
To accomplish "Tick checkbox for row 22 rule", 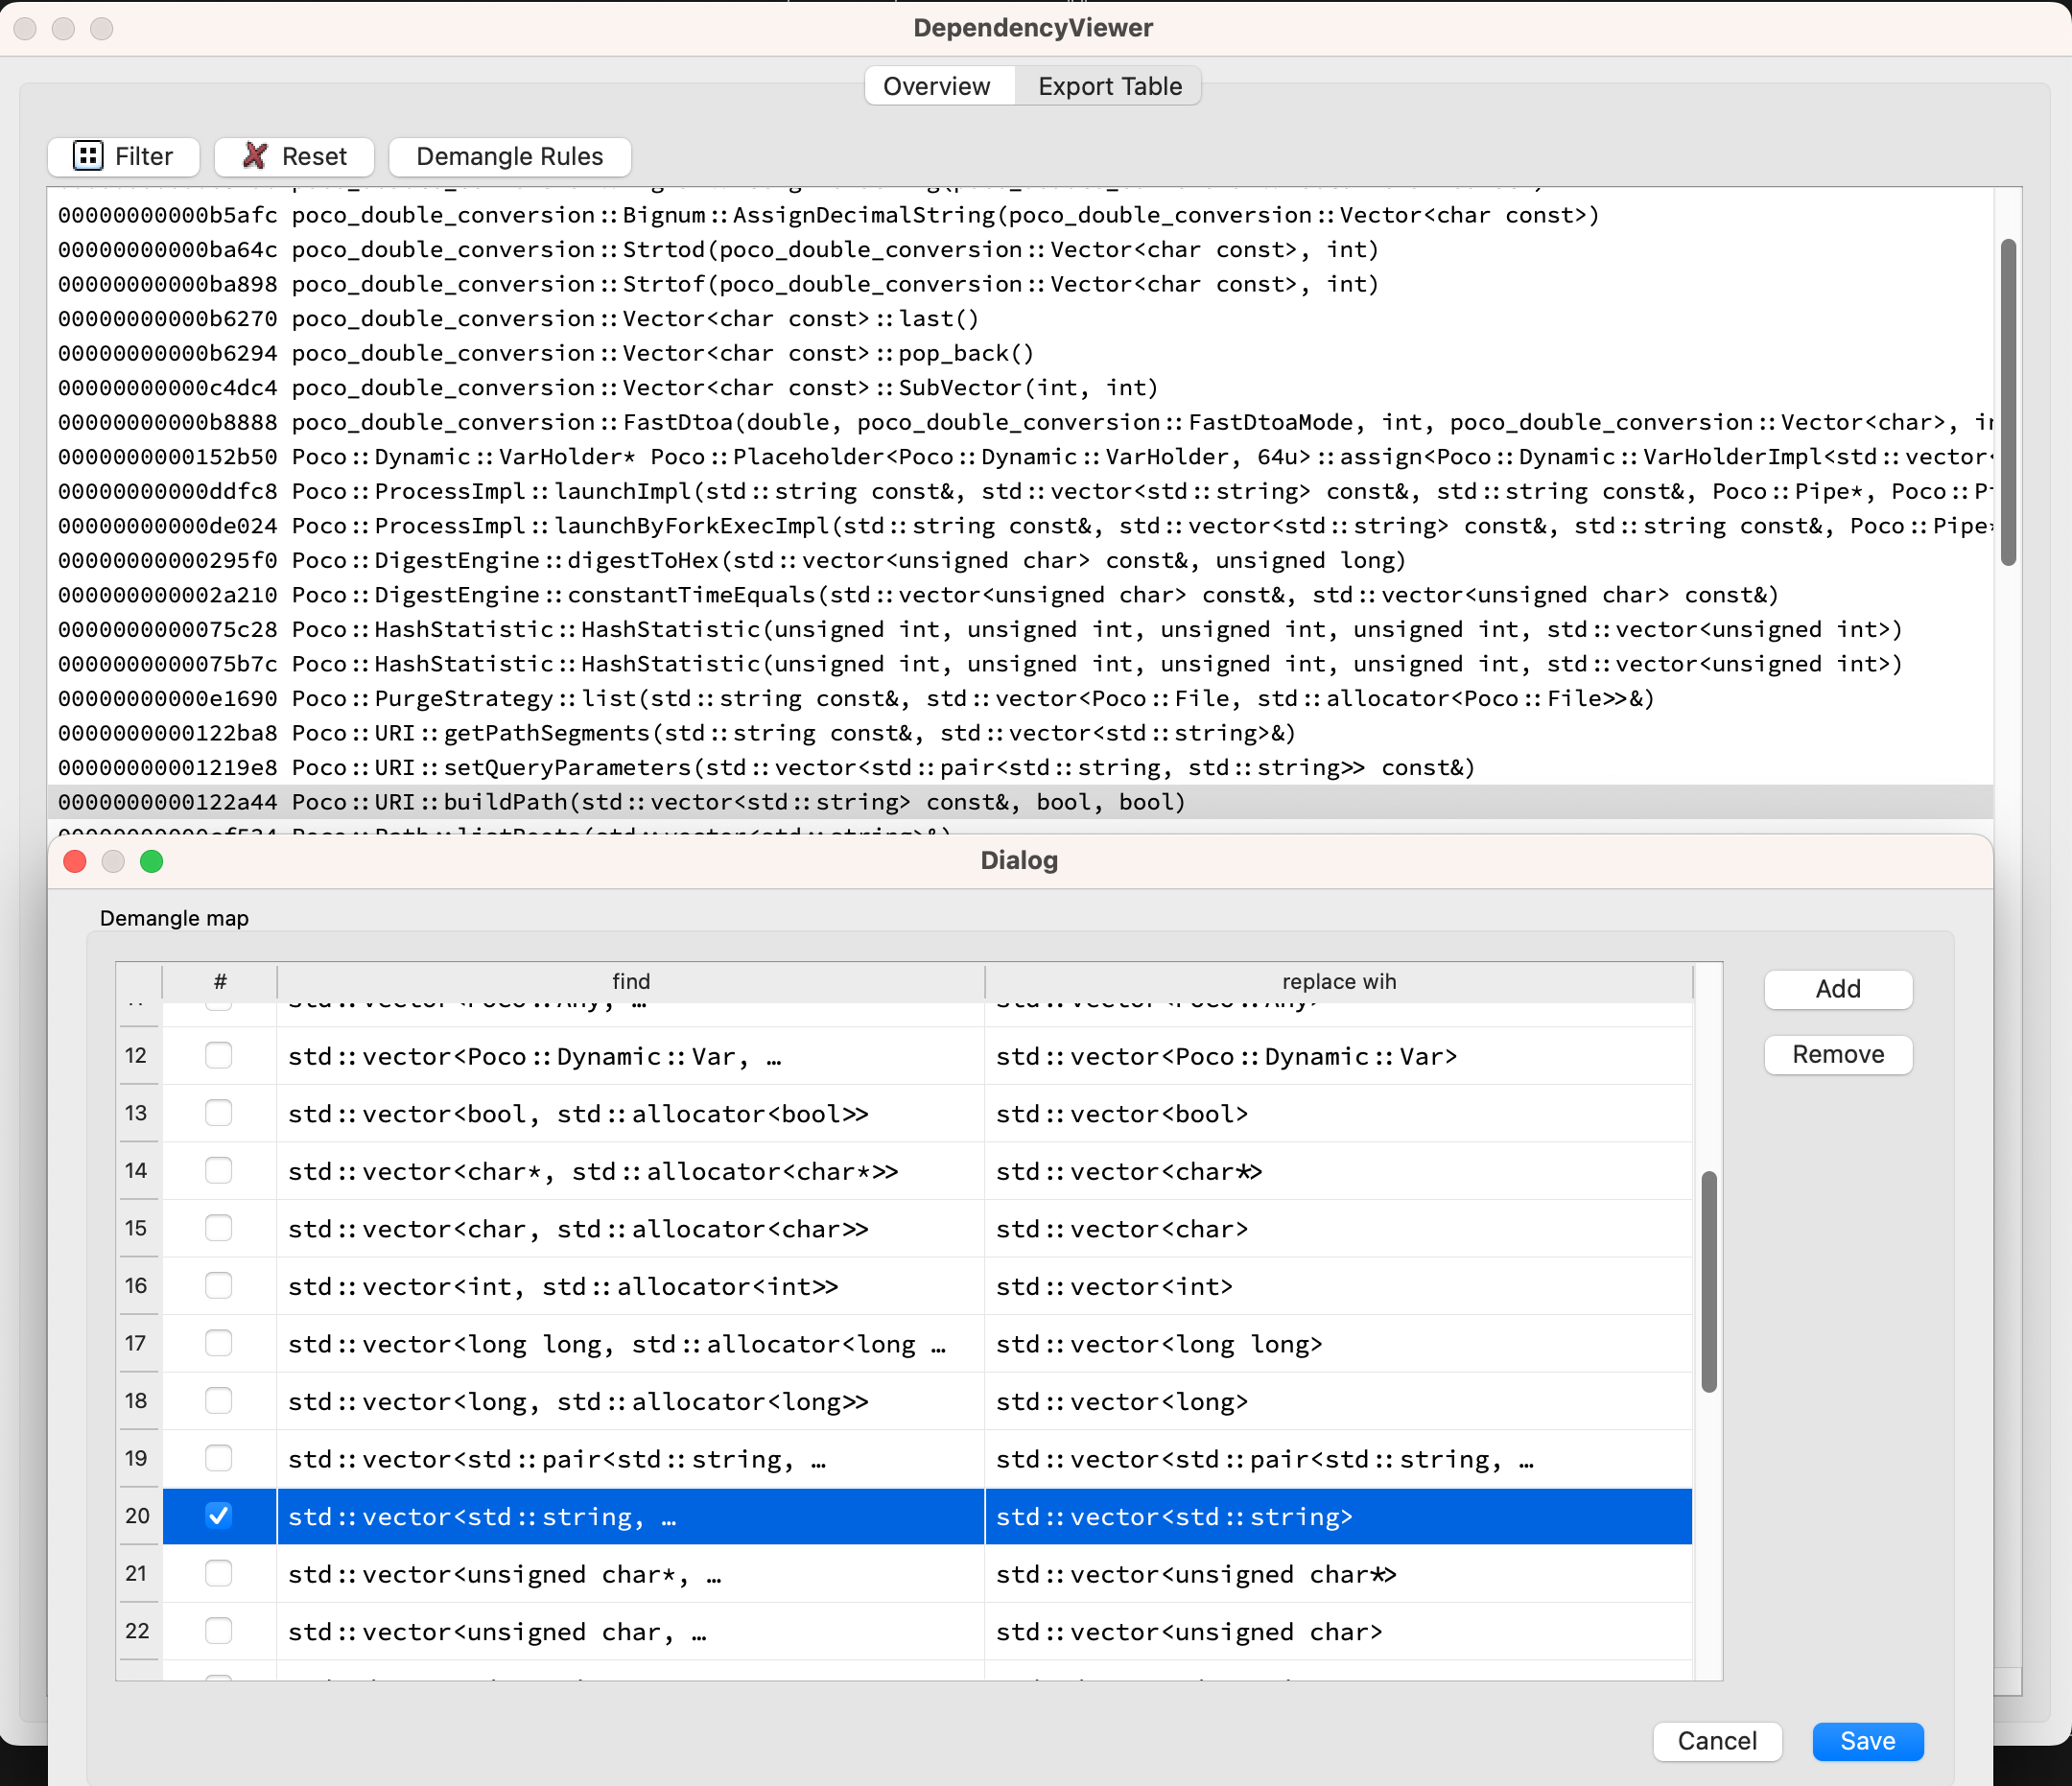I will click(218, 1630).
